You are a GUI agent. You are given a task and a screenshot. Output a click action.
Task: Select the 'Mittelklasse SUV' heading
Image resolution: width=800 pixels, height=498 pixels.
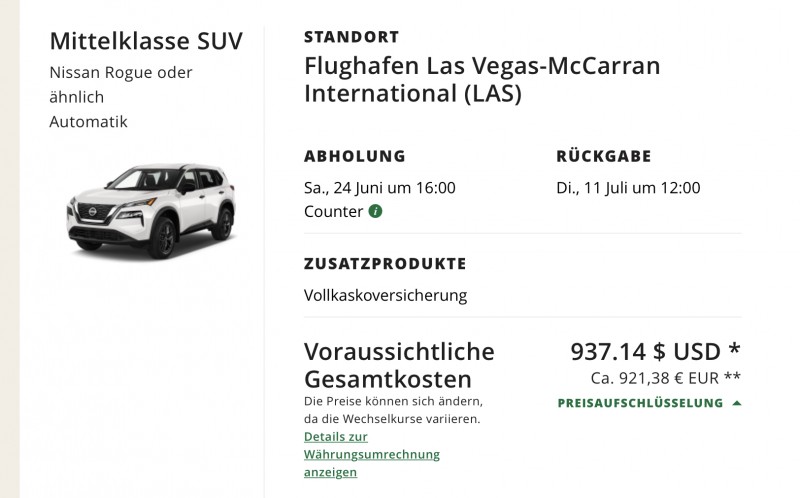(145, 41)
